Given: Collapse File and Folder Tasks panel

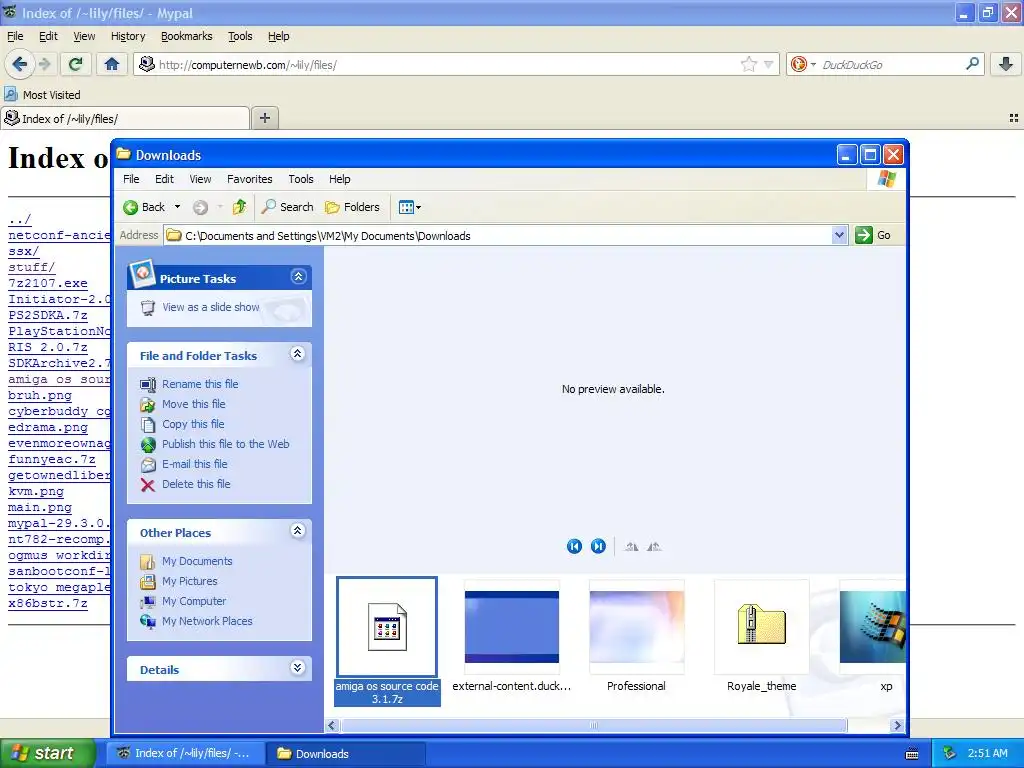Looking at the screenshot, I should [x=297, y=354].
